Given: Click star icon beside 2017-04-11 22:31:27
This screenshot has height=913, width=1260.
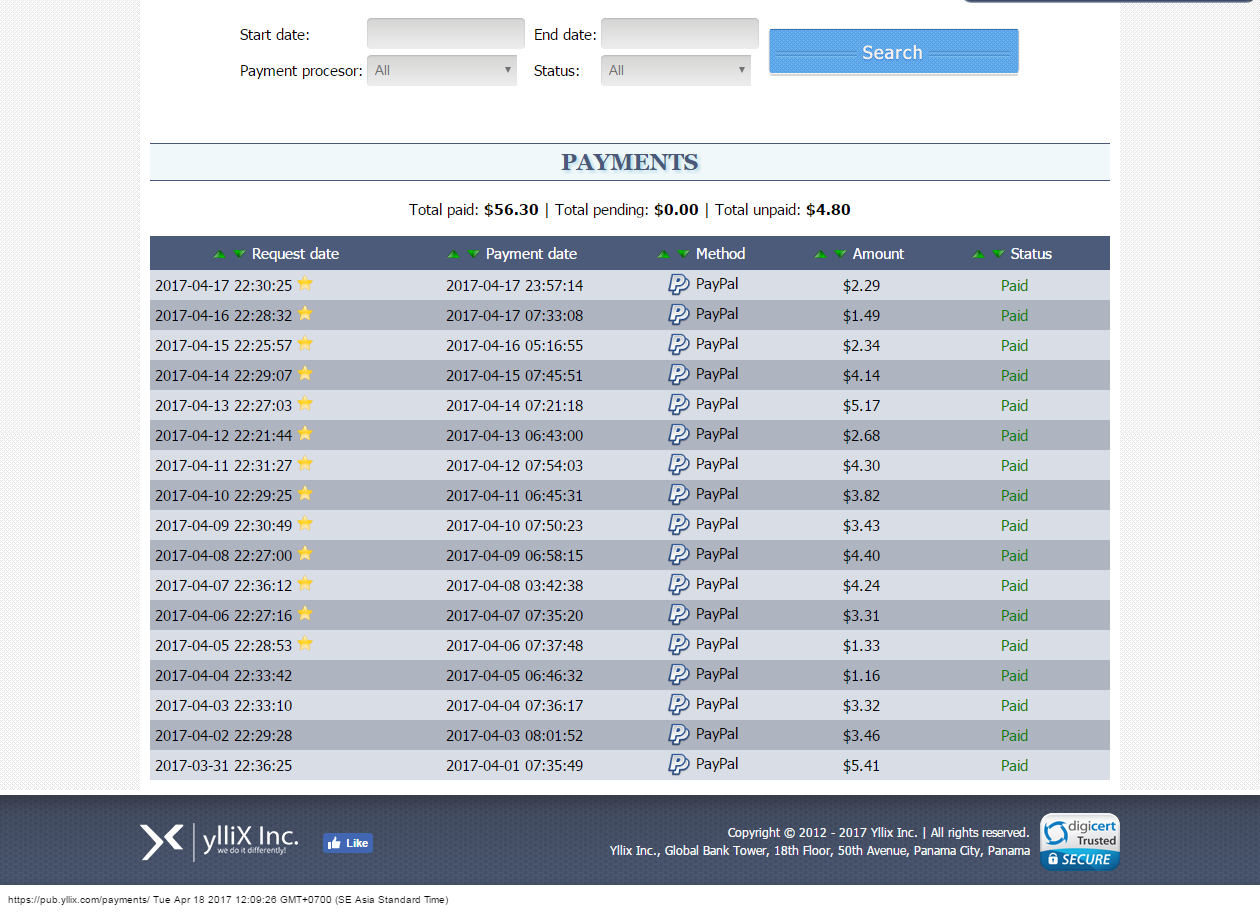Looking at the screenshot, I should (x=305, y=463).
